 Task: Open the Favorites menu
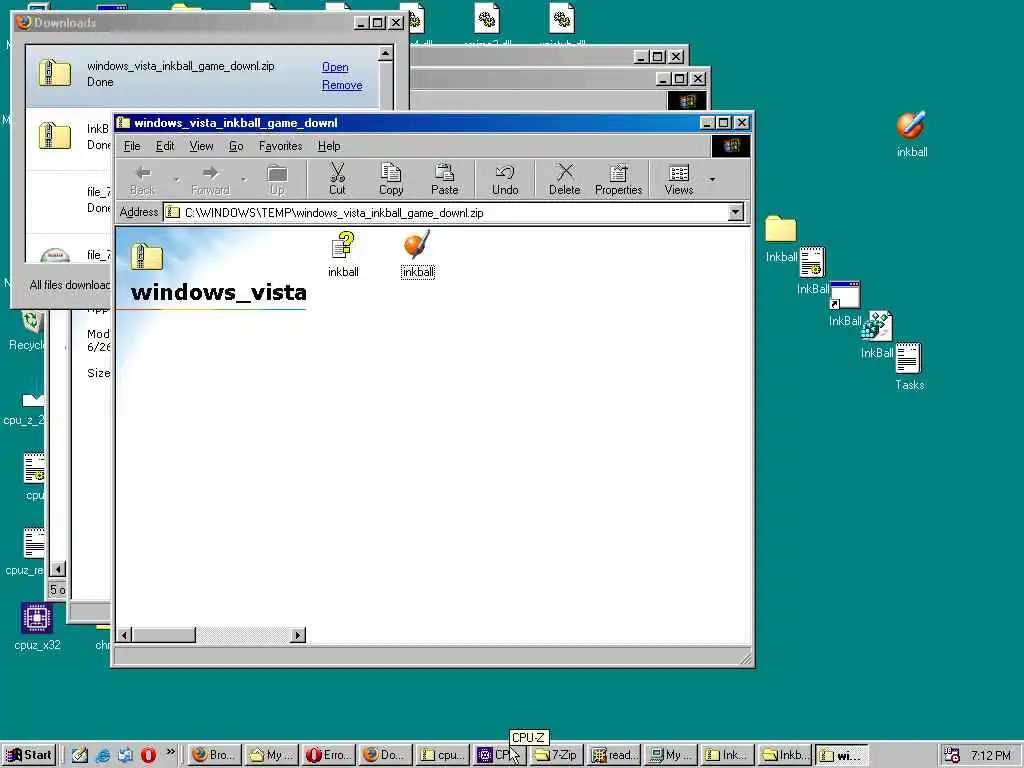click(280, 146)
